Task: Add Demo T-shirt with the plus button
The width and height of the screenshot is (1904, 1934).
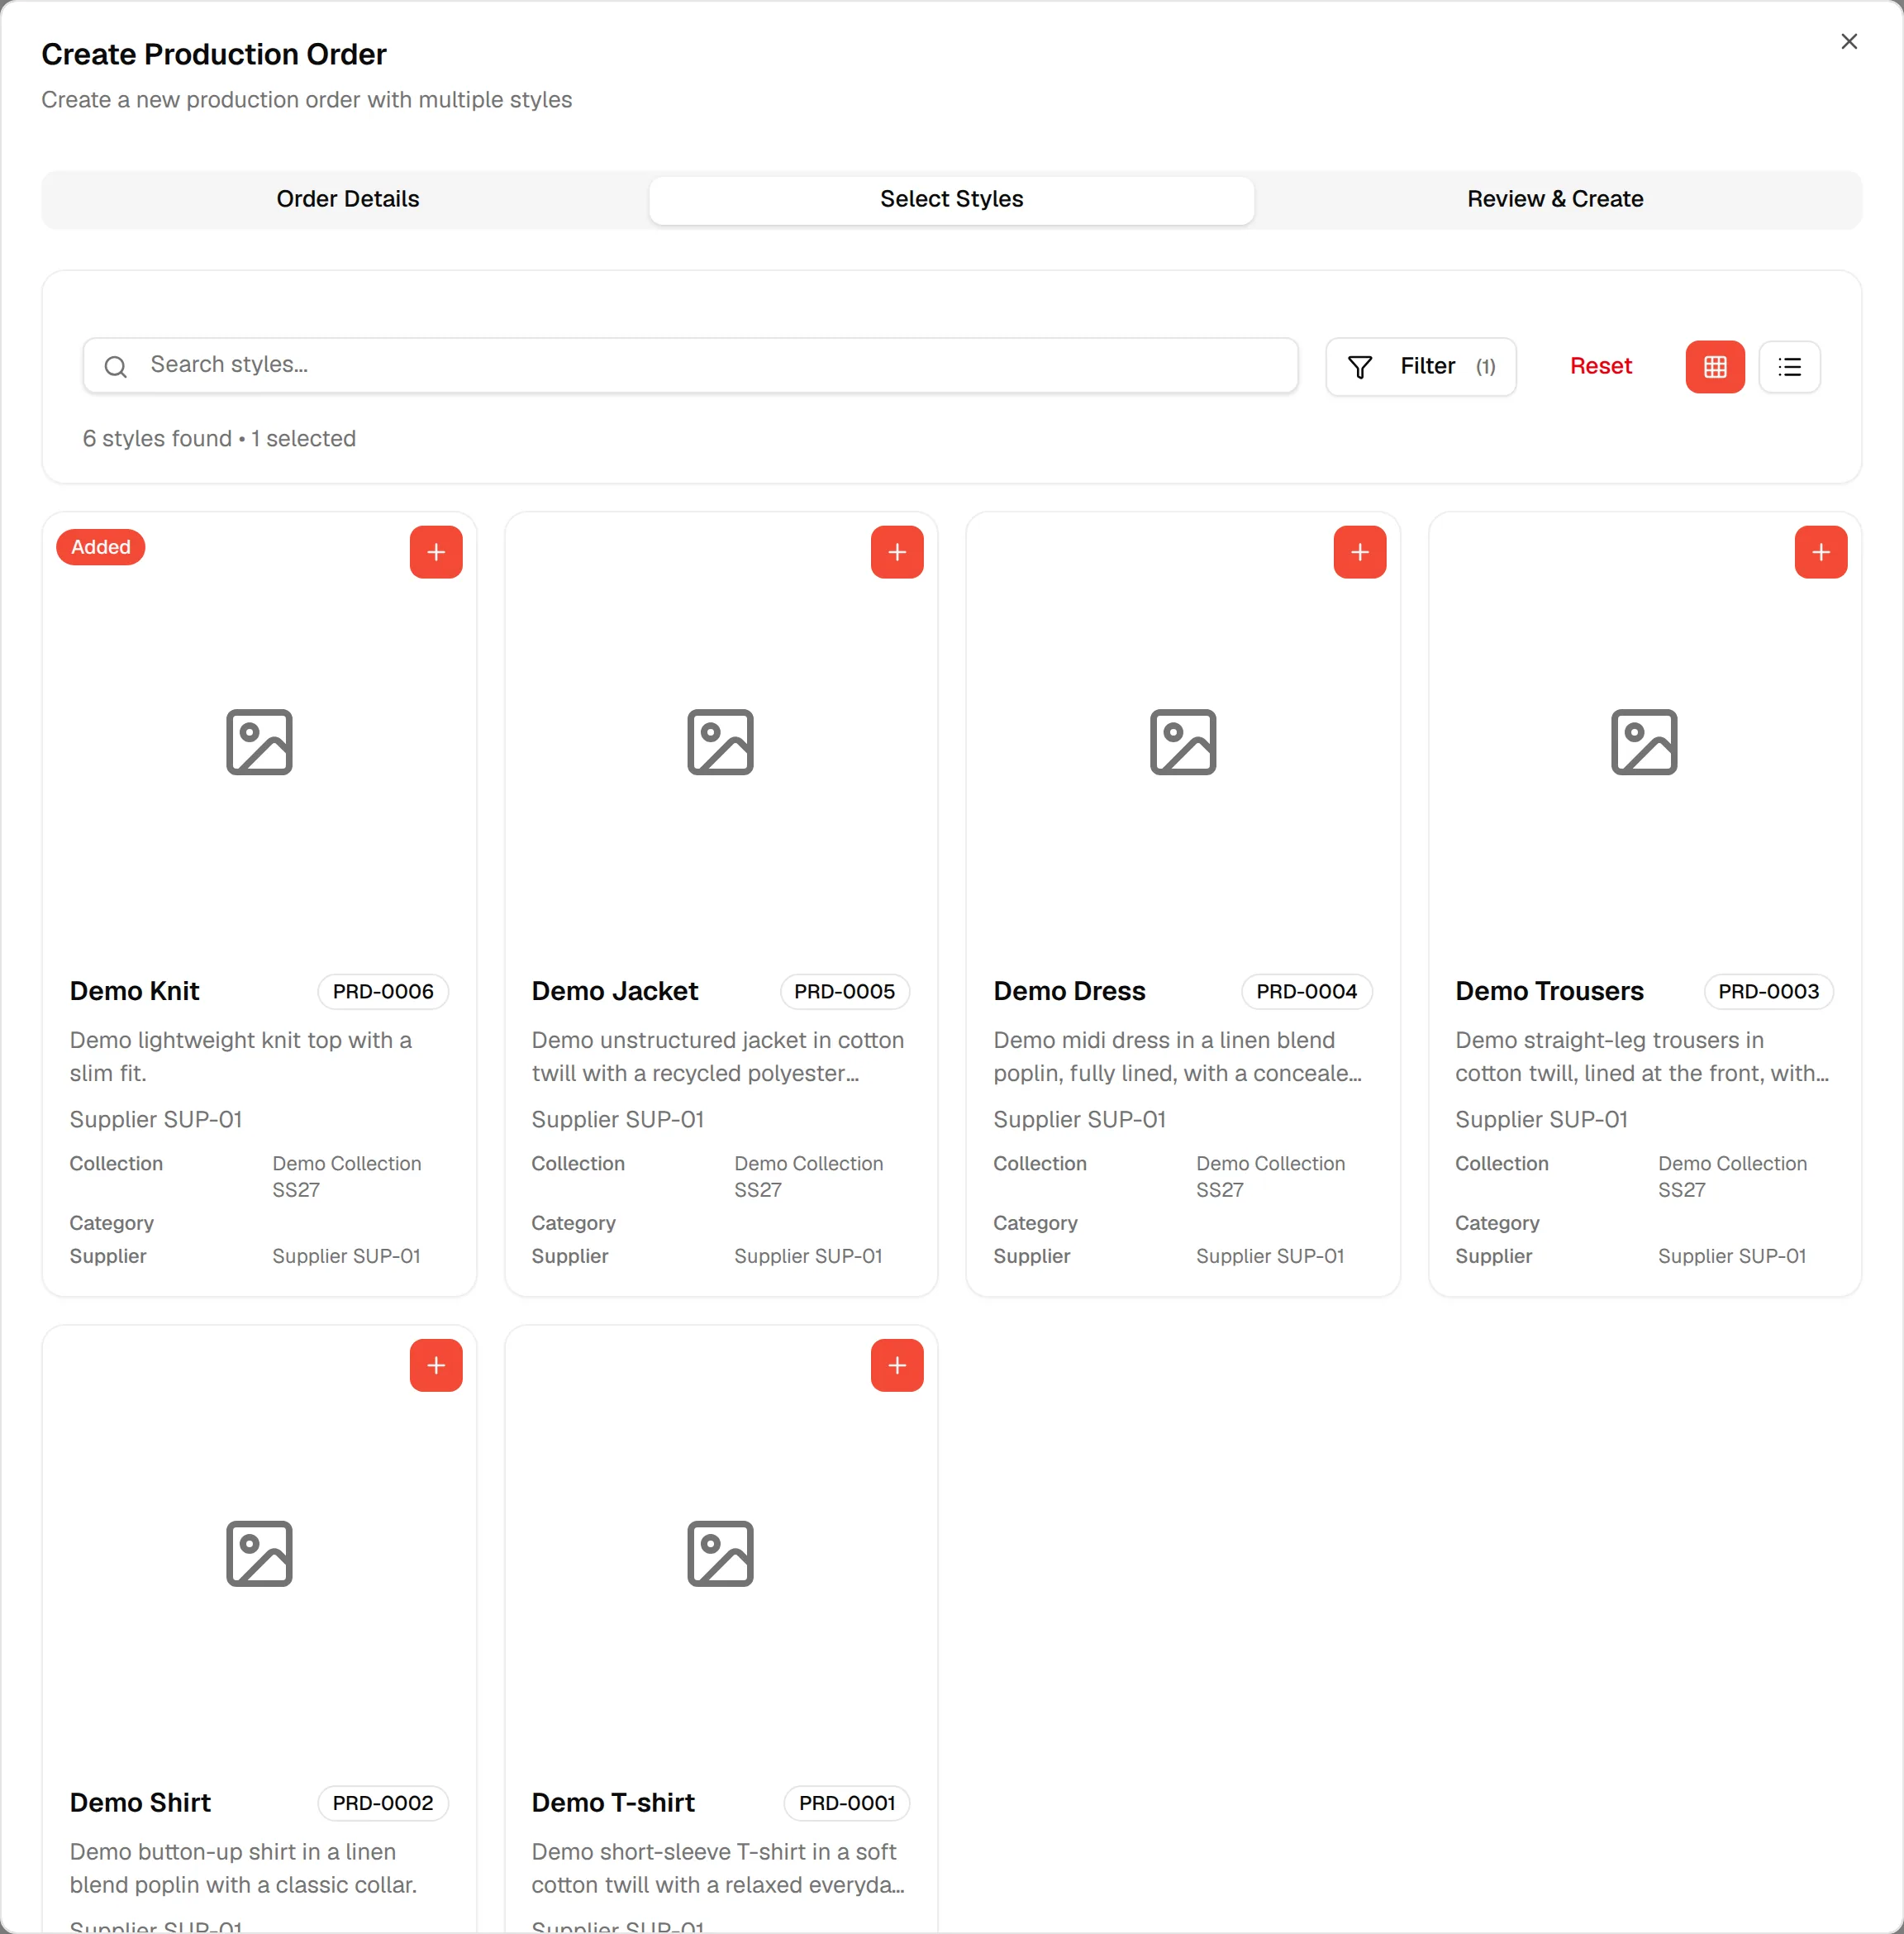Action: click(897, 1365)
